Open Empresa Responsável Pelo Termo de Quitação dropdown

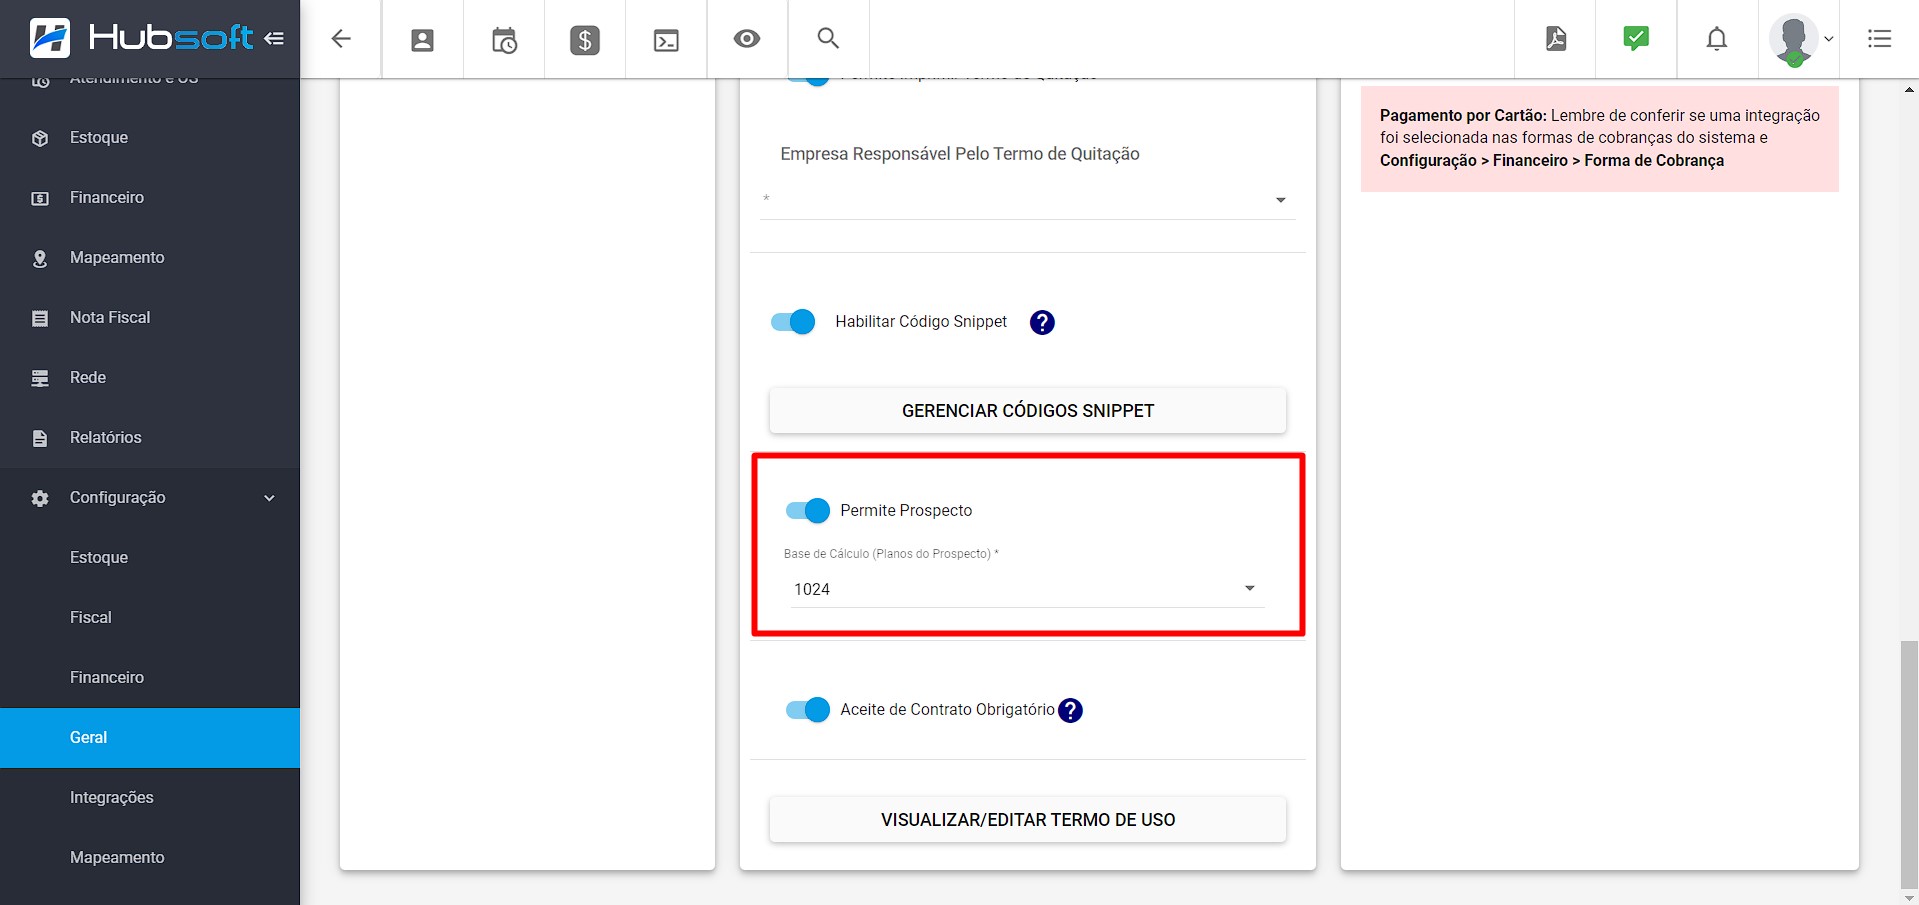pos(1026,200)
